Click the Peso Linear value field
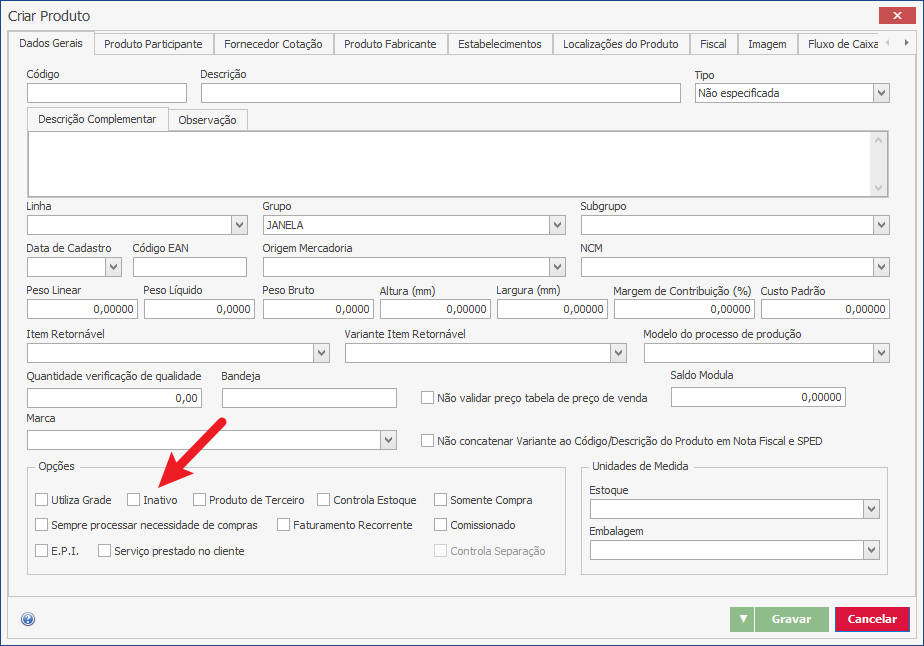The image size is (924, 646). 82,309
